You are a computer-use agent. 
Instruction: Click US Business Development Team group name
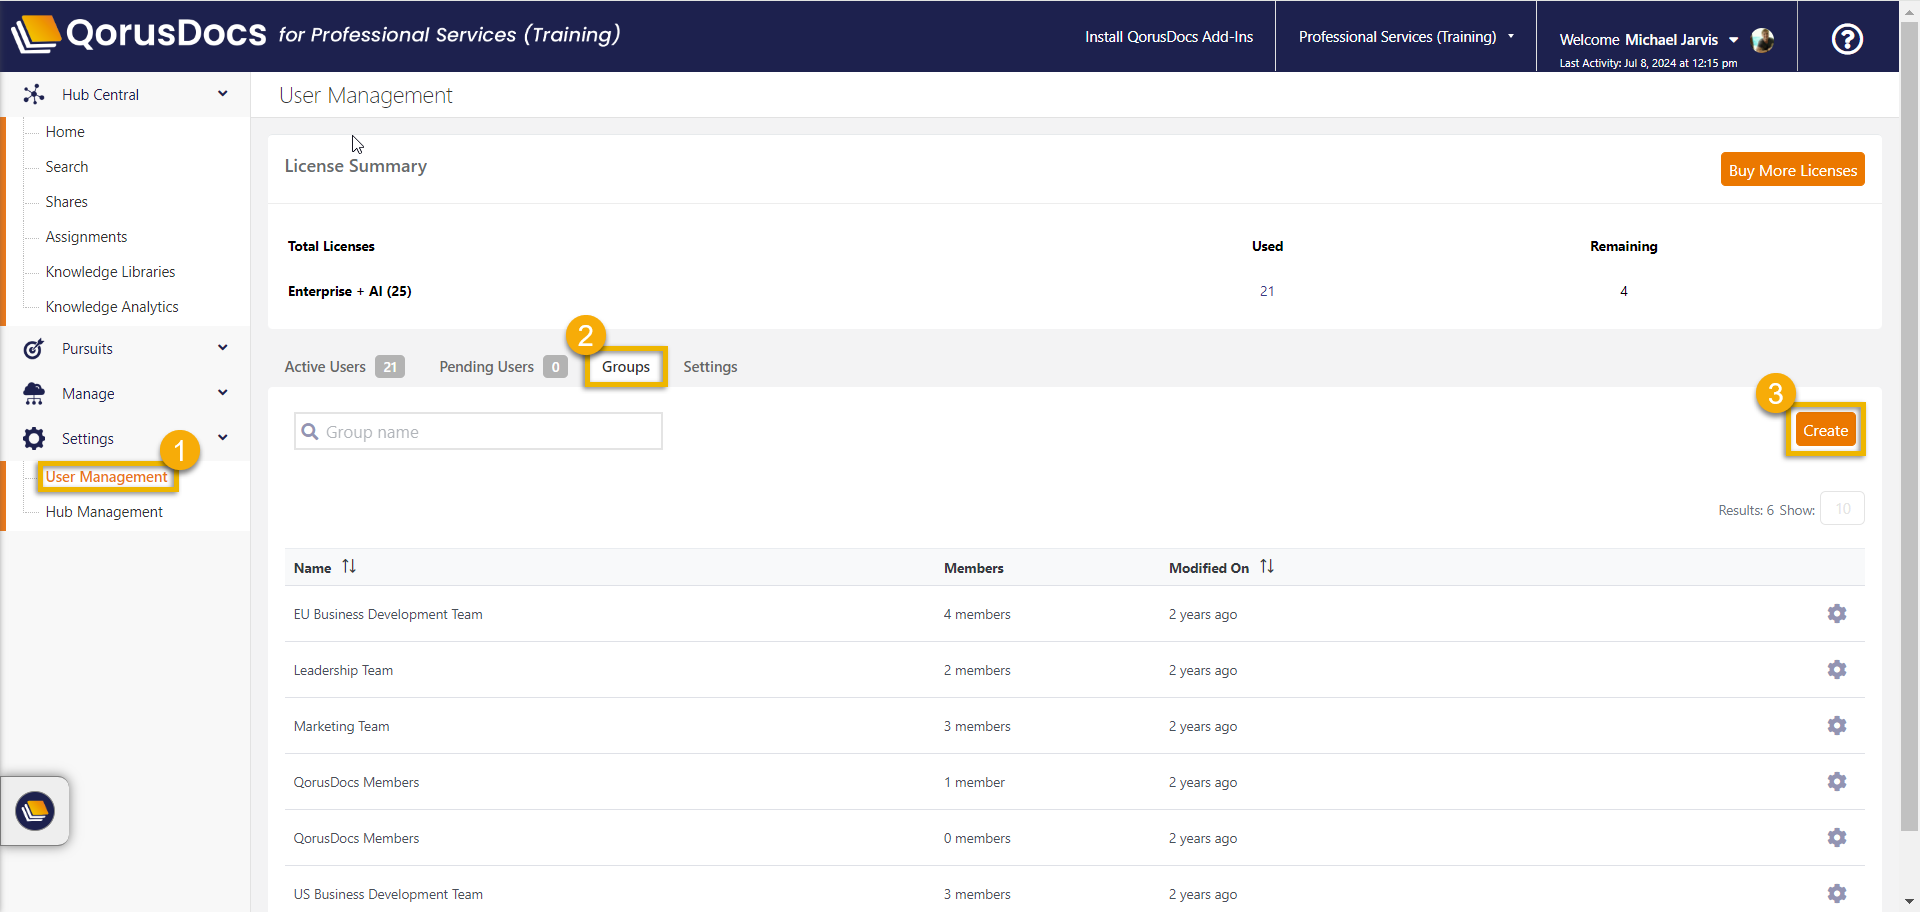coord(388,894)
